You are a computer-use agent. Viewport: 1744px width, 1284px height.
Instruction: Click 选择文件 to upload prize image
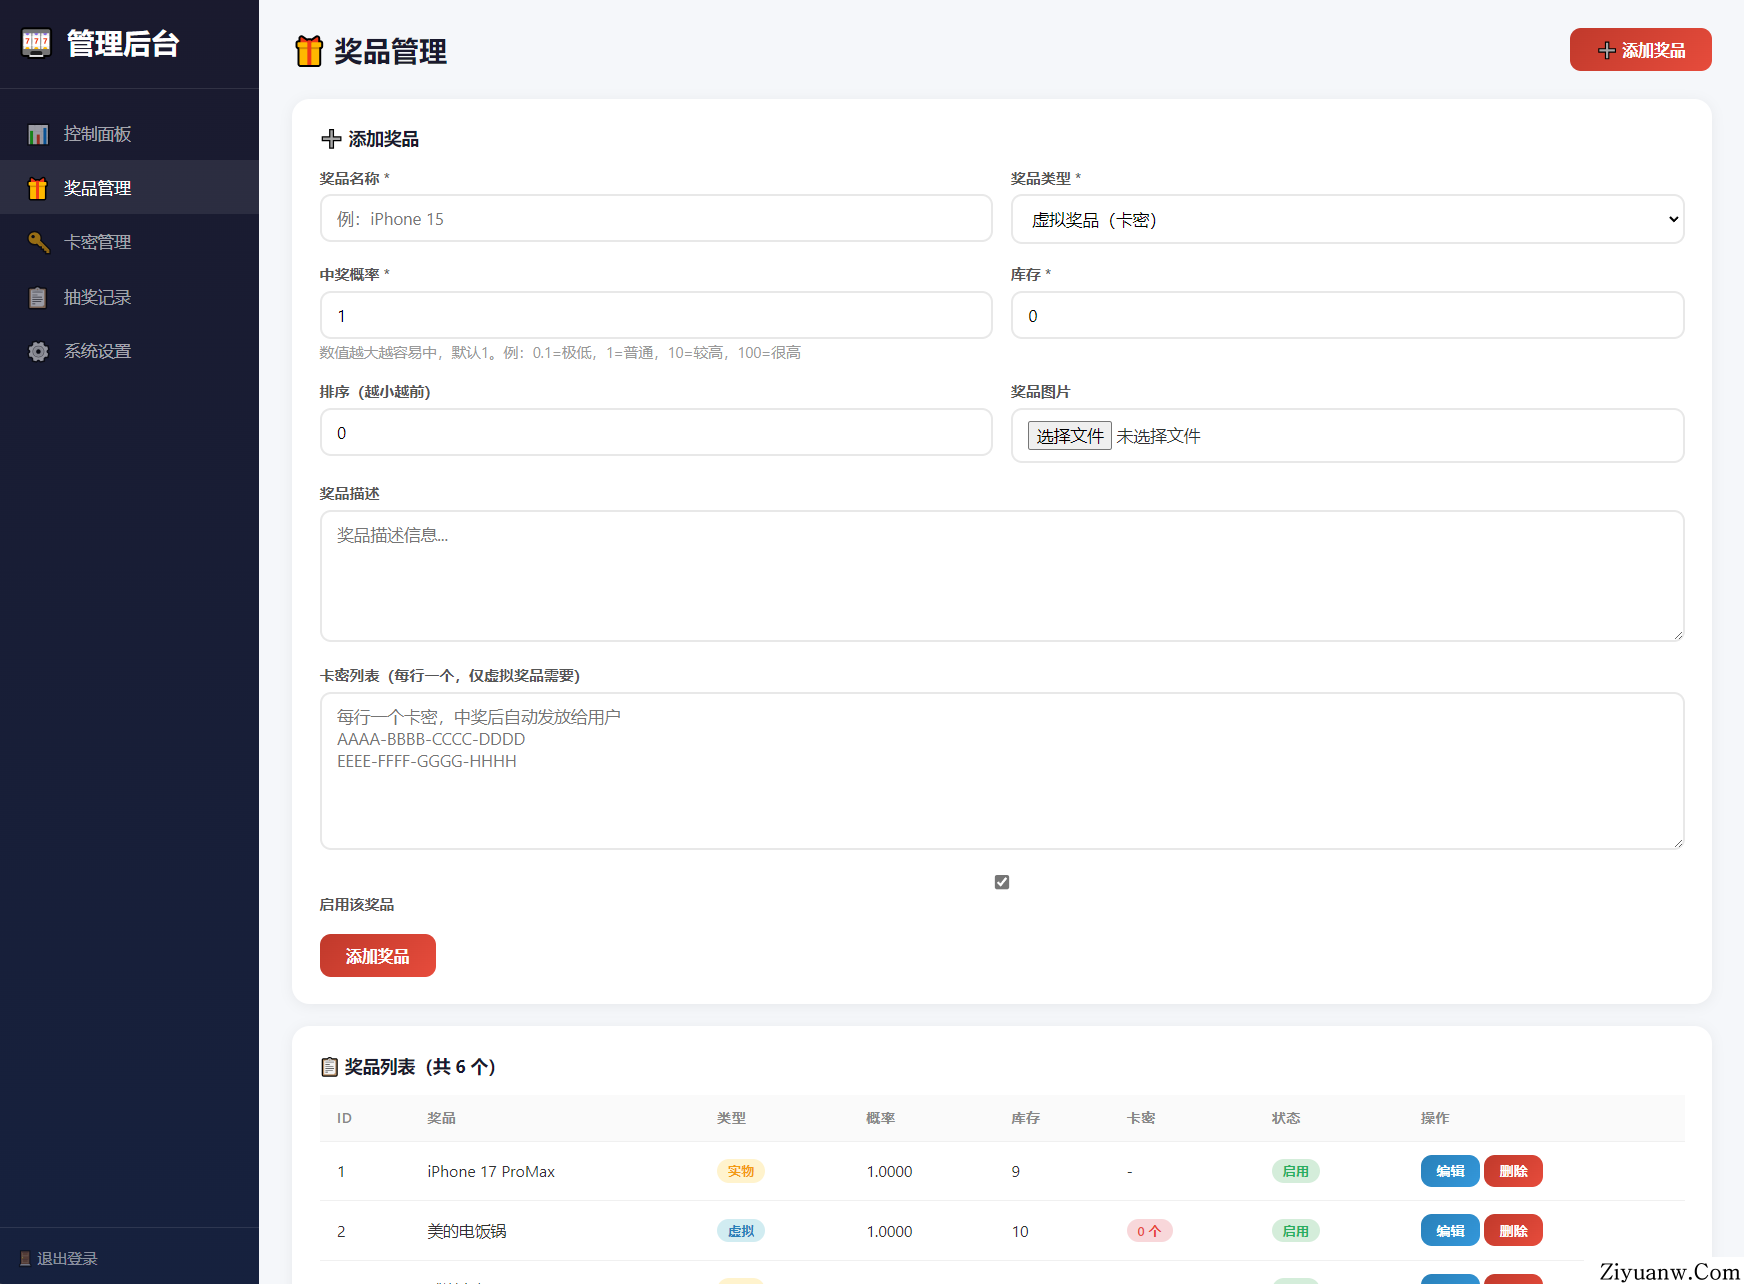coord(1069,436)
